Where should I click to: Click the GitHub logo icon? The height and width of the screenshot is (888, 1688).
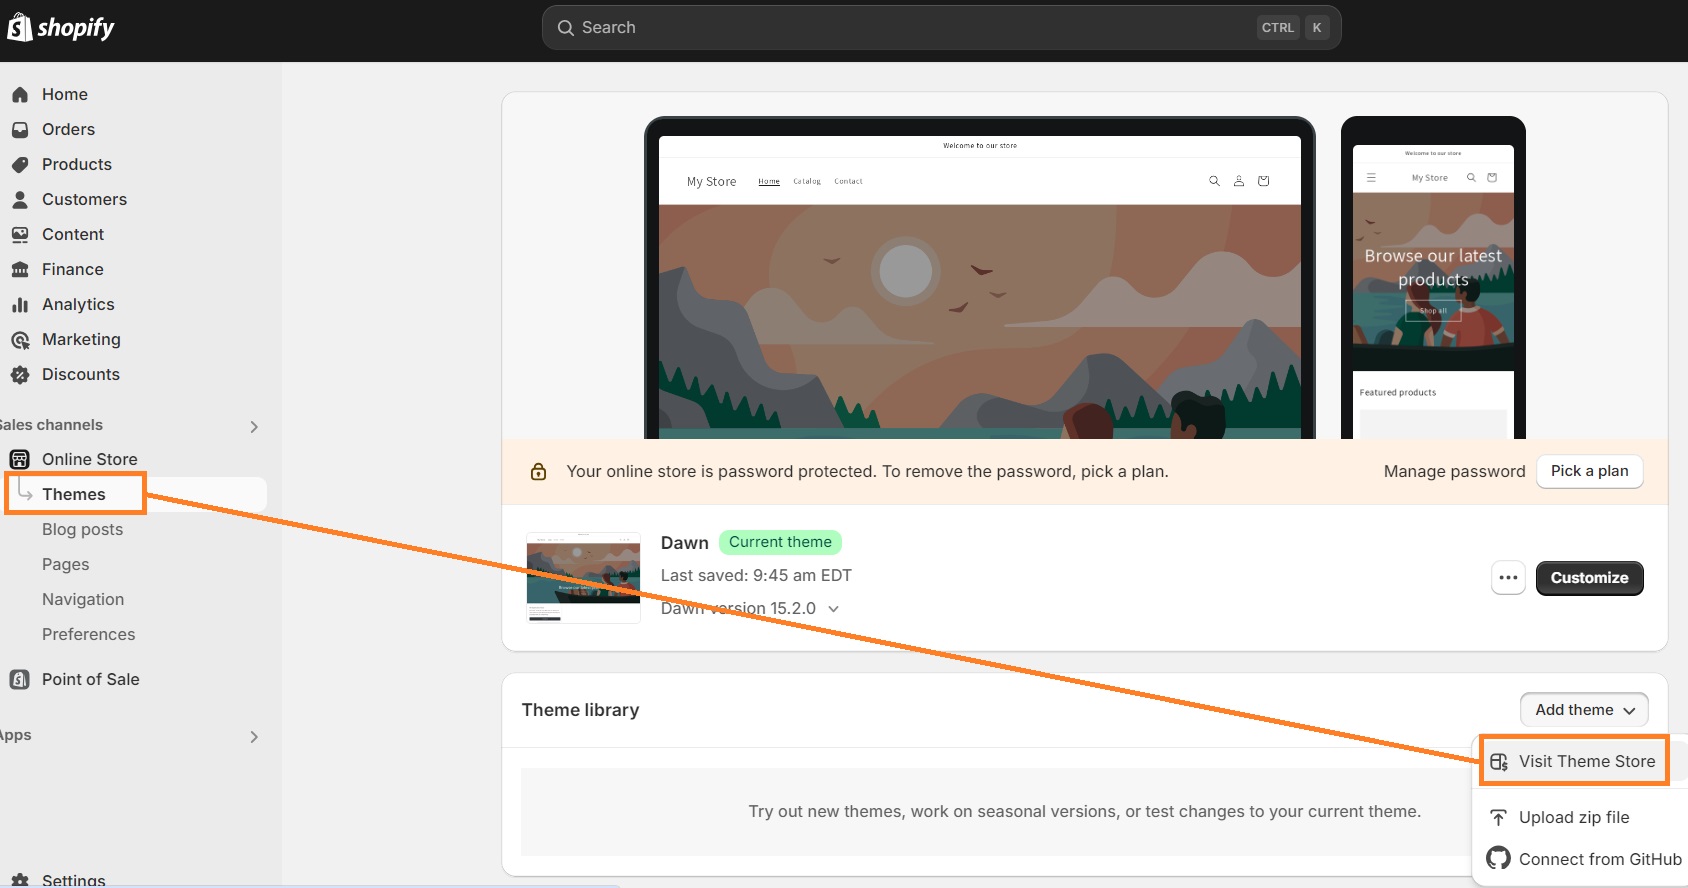1498,858
